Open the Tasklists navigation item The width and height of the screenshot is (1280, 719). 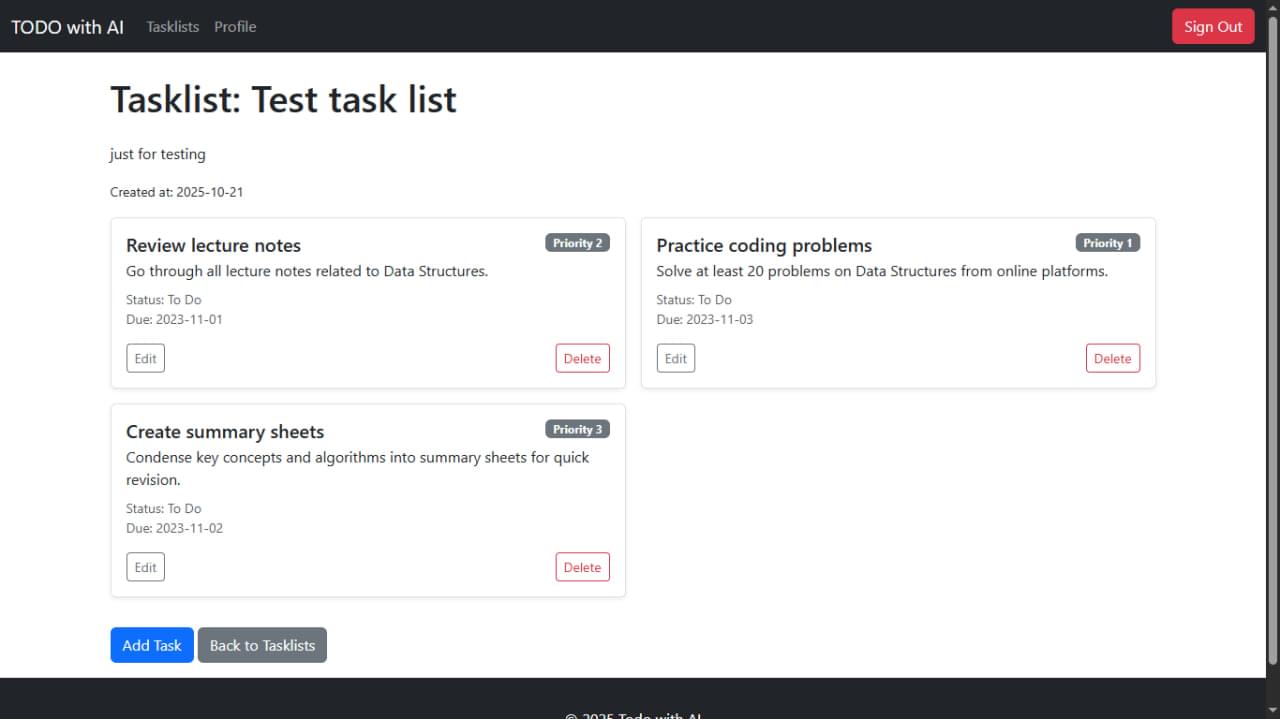(172, 27)
